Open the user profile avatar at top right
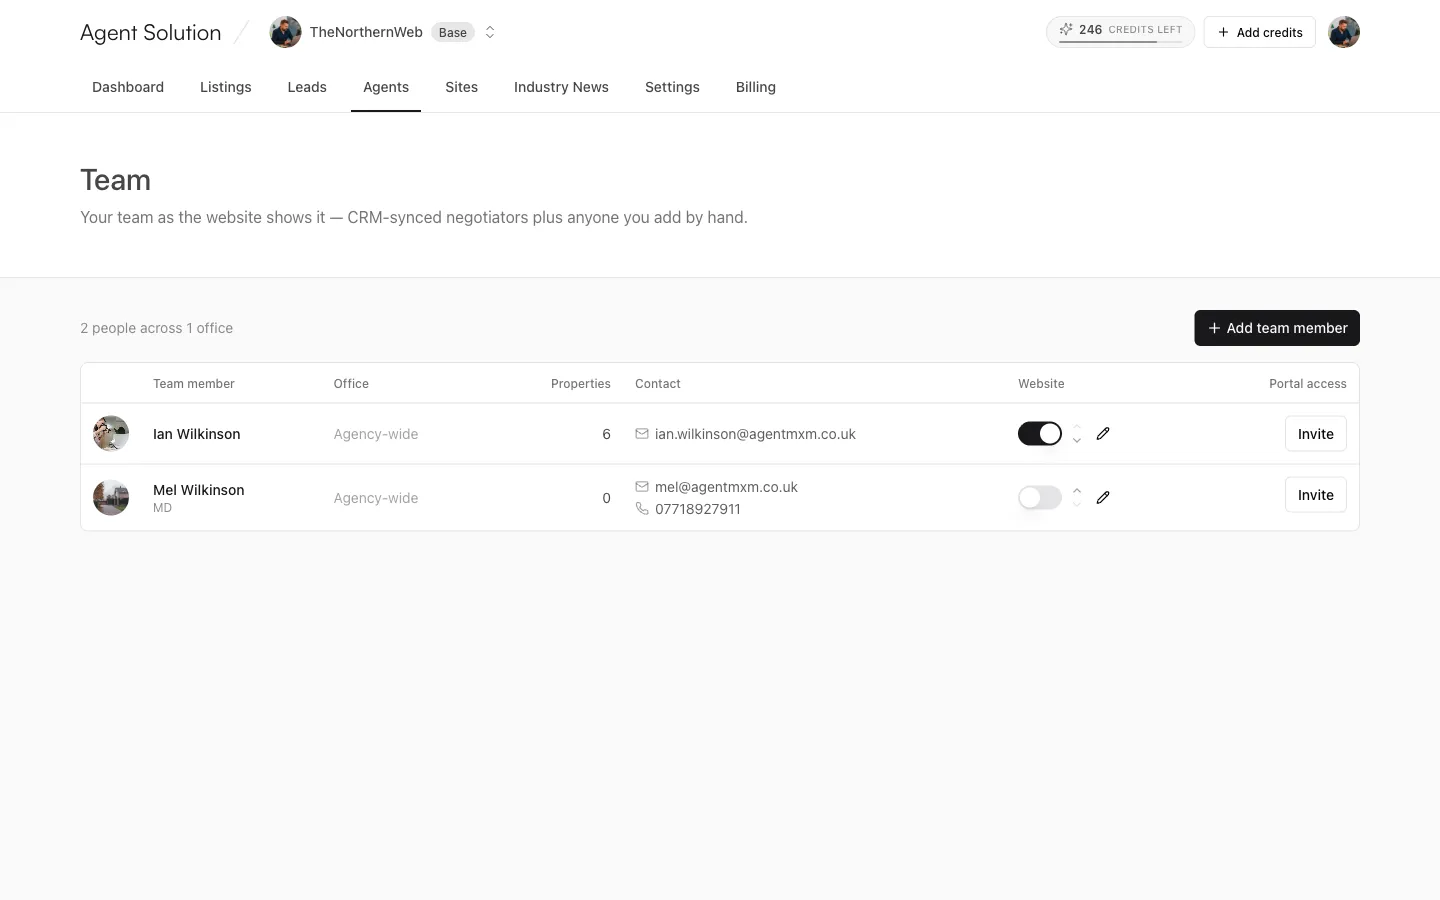 1344,32
